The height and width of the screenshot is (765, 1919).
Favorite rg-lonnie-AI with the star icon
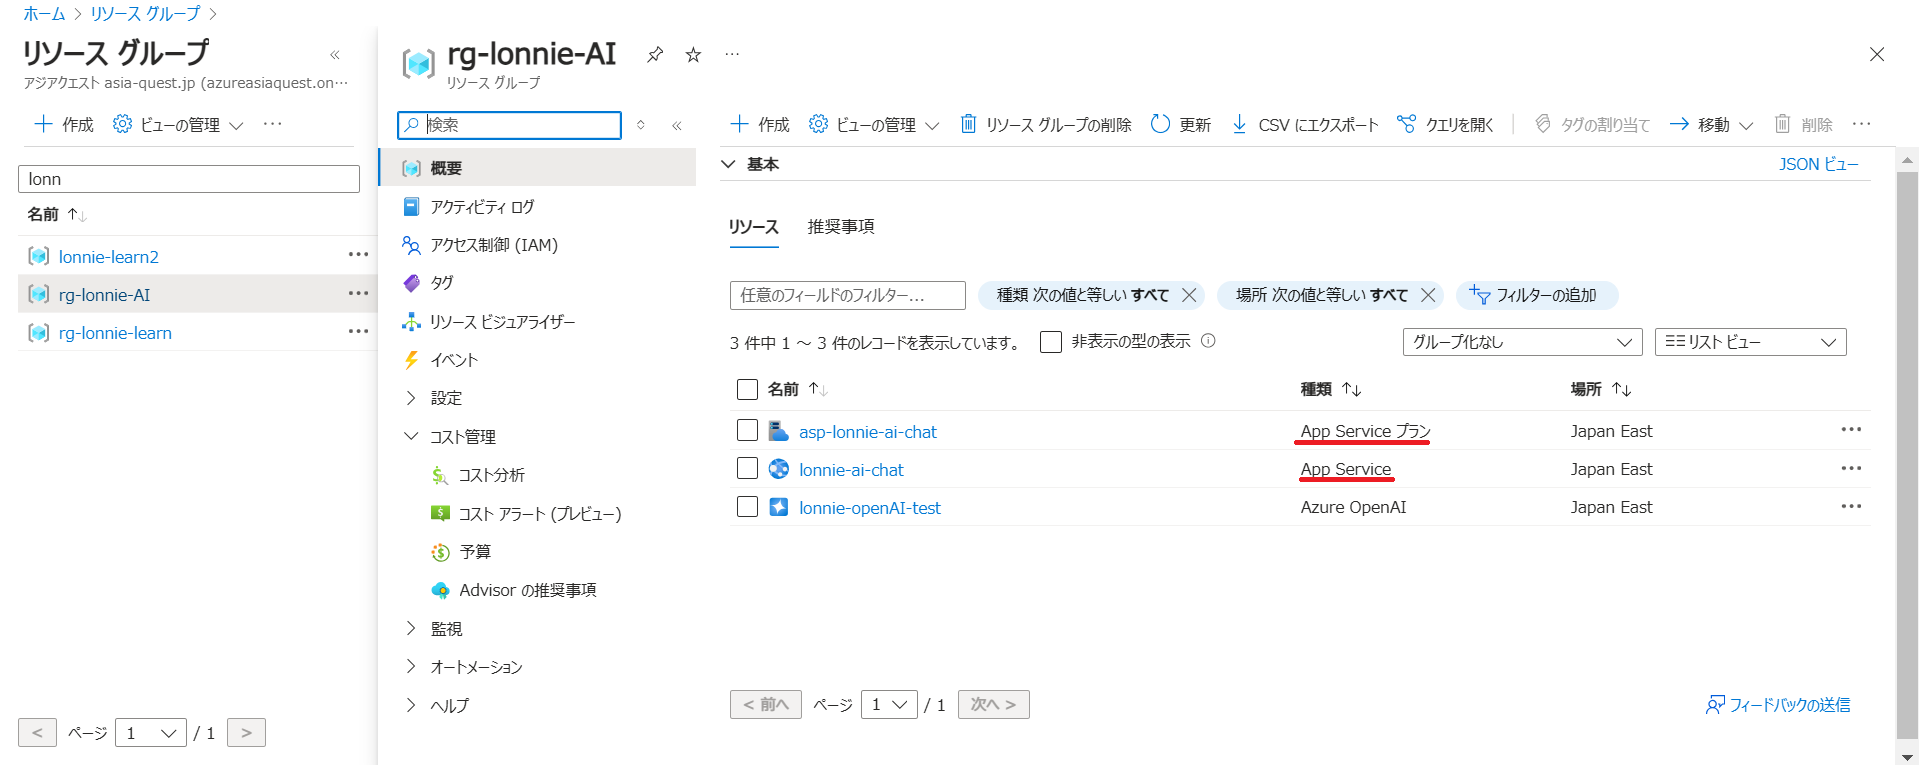pyautogui.click(x=693, y=54)
